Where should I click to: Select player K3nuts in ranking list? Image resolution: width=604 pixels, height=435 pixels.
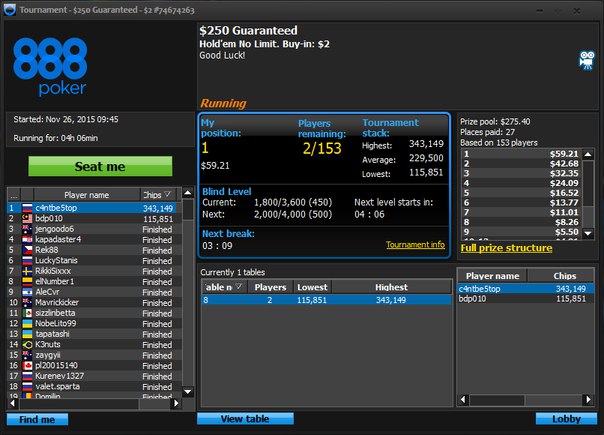(92, 344)
